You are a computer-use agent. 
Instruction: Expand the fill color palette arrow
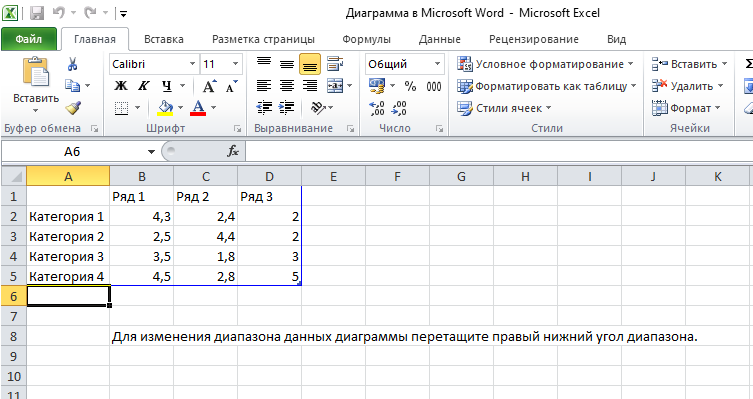pyautogui.click(x=181, y=108)
